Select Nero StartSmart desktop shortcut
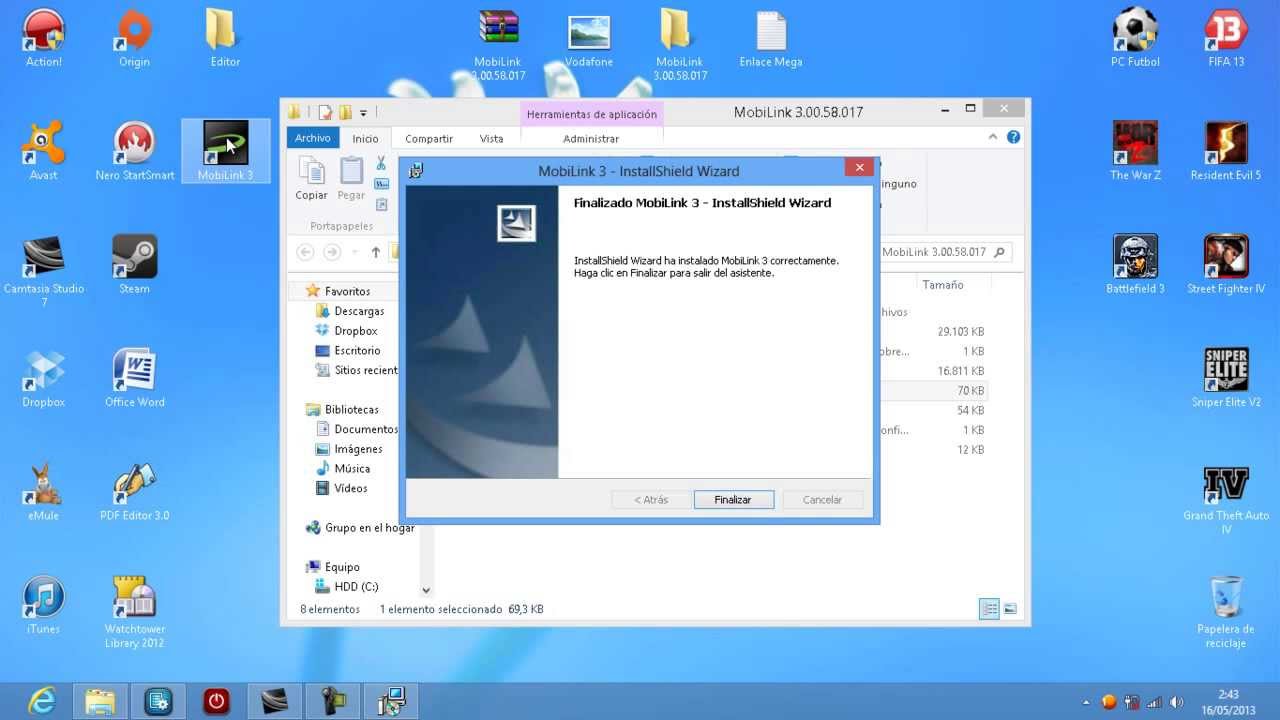 134,151
